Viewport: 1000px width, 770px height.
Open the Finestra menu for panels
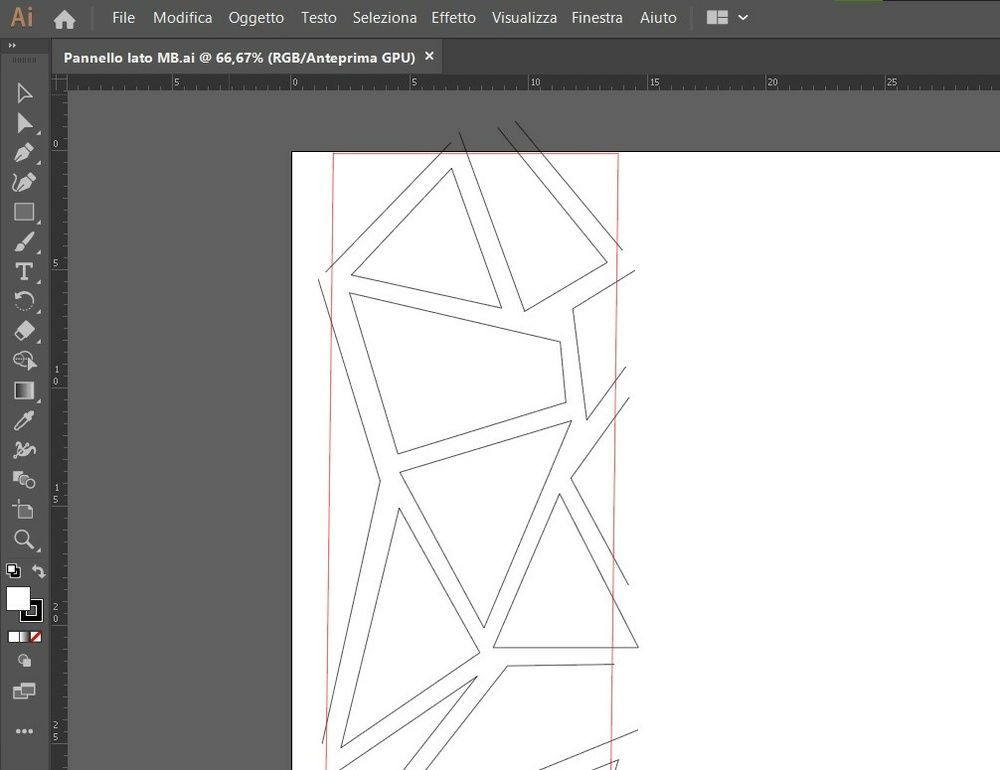tap(597, 17)
